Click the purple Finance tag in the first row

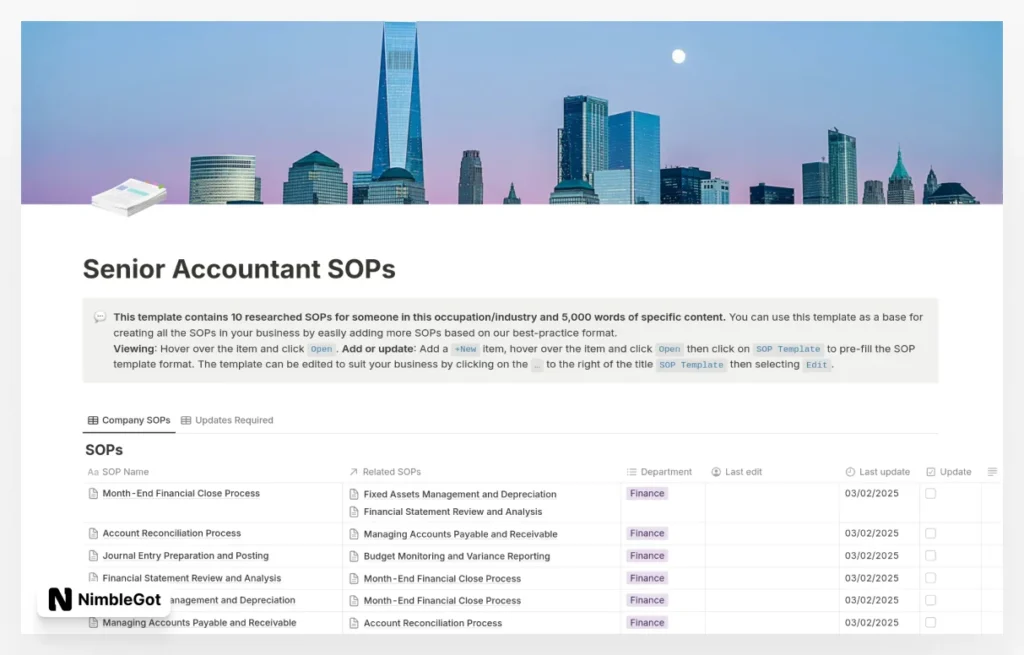[646, 493]
